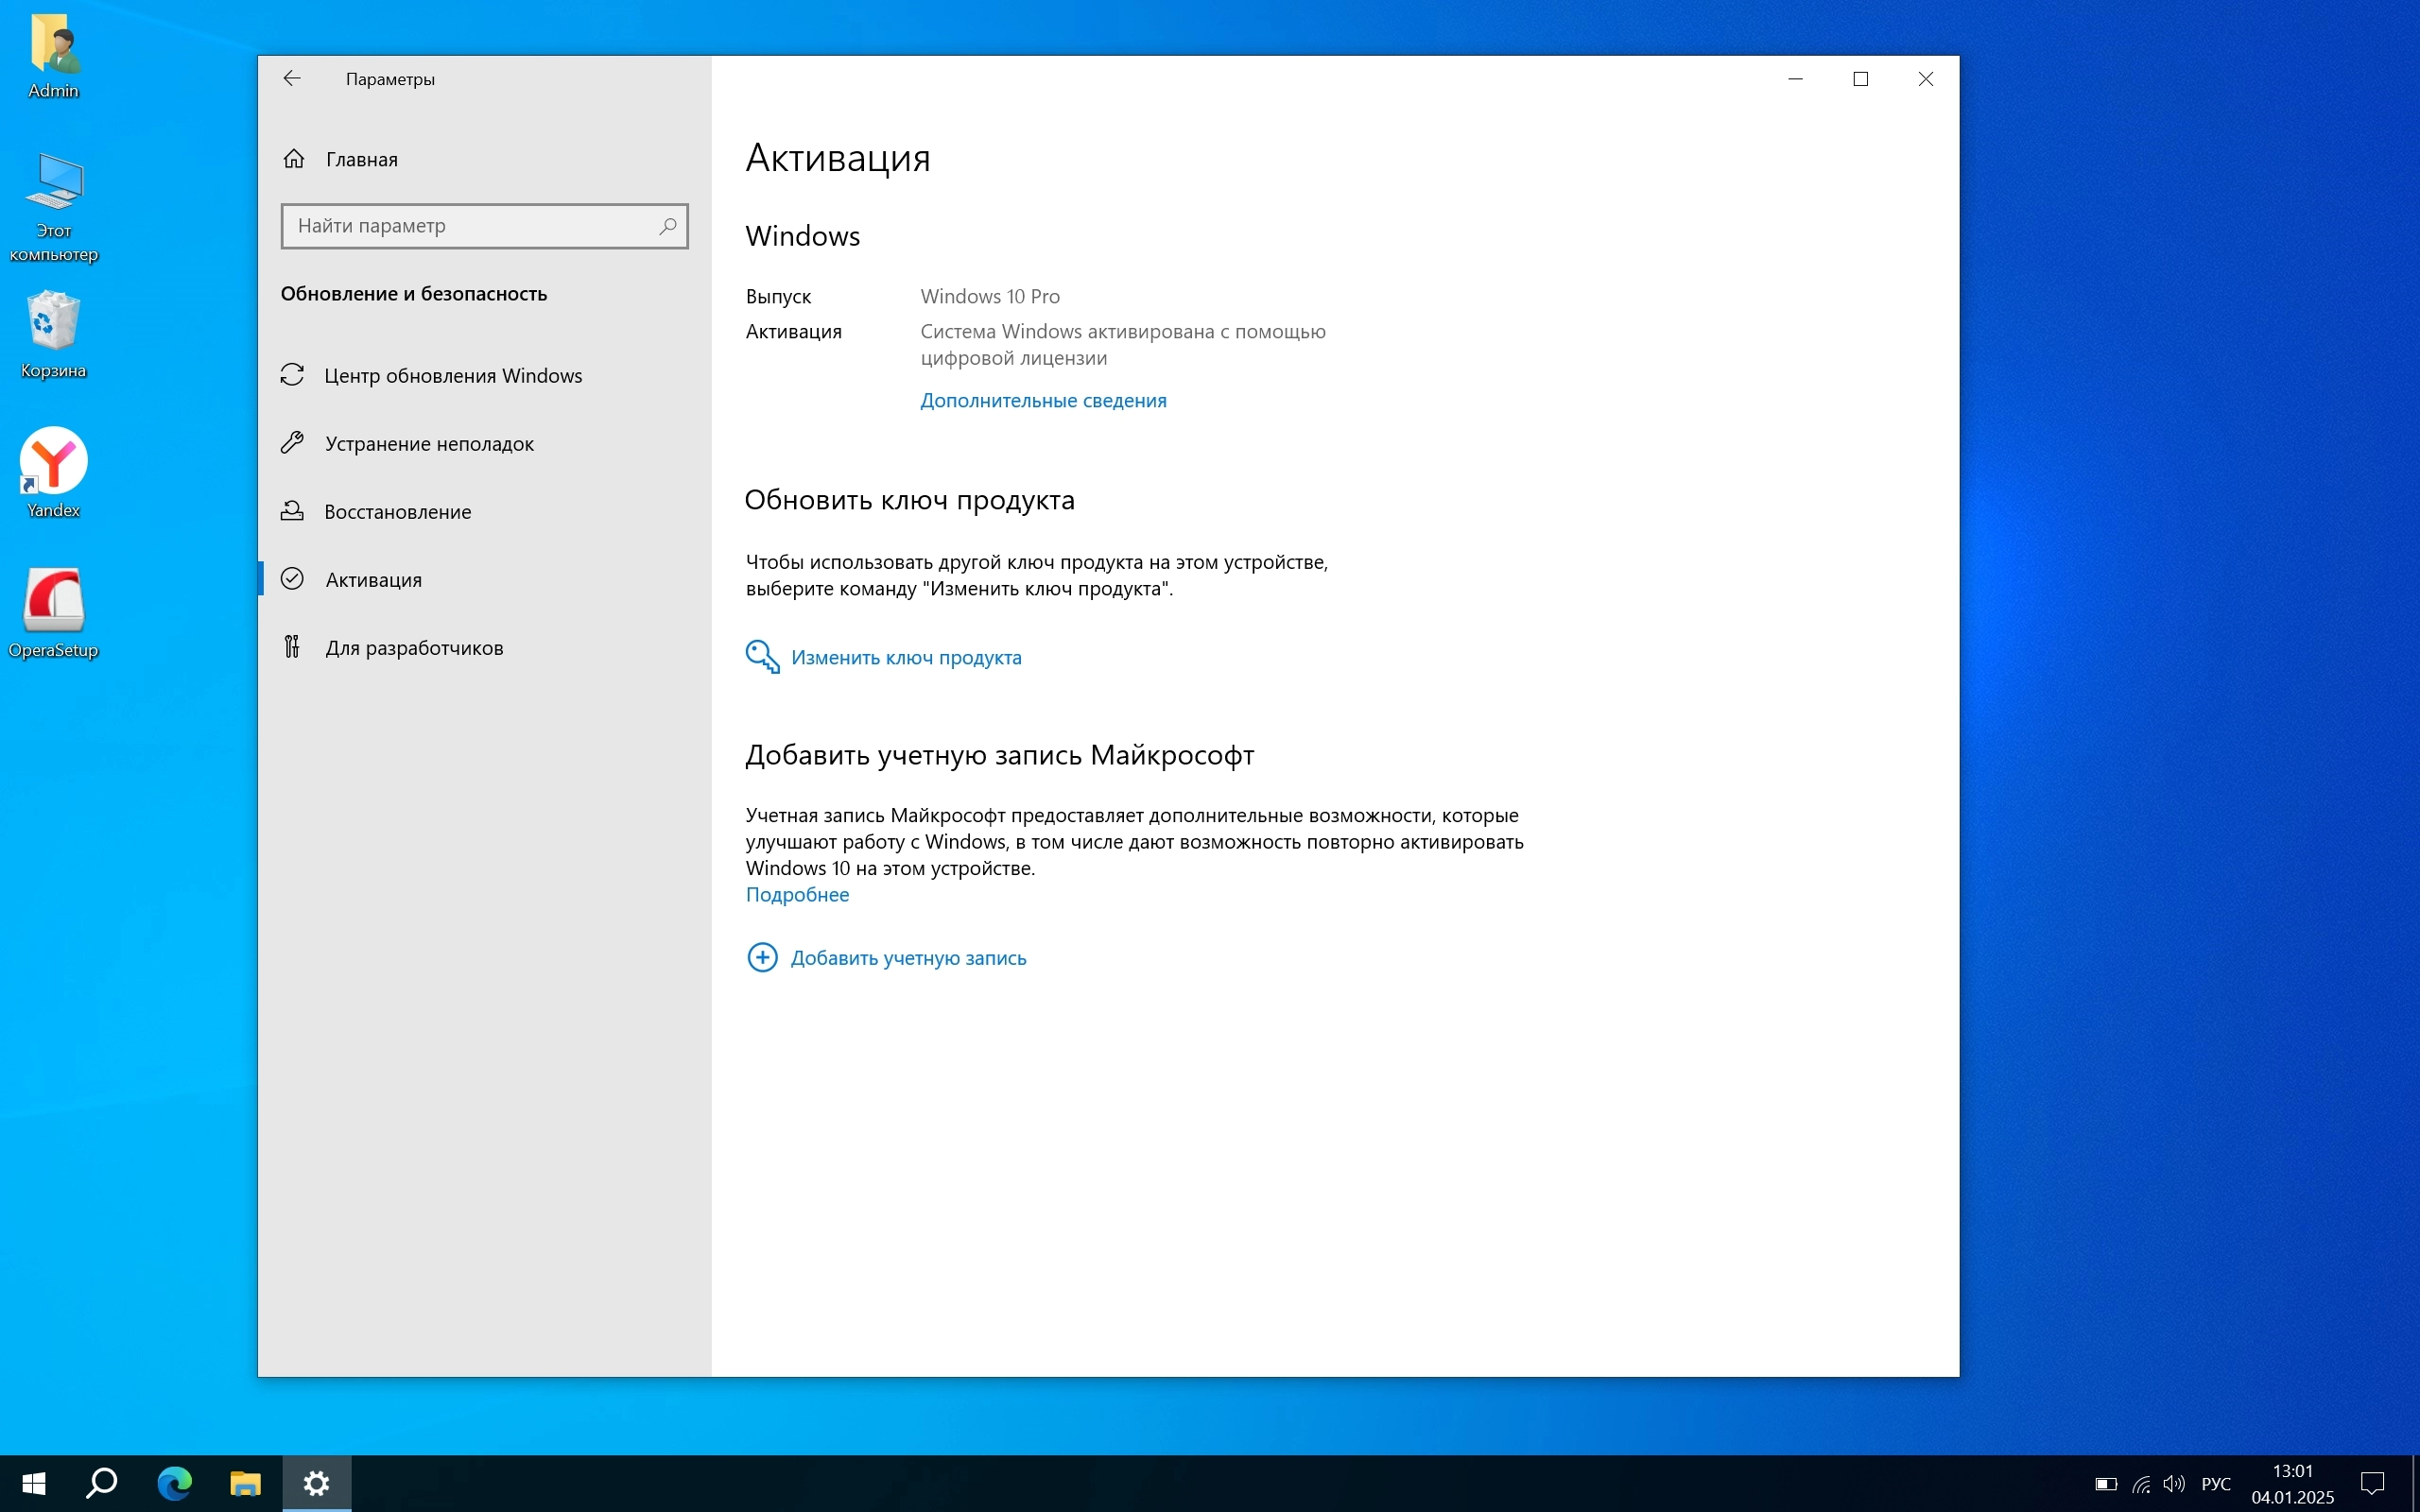Click the search magnifier in Найти параметр

click(x=668, y=226)
